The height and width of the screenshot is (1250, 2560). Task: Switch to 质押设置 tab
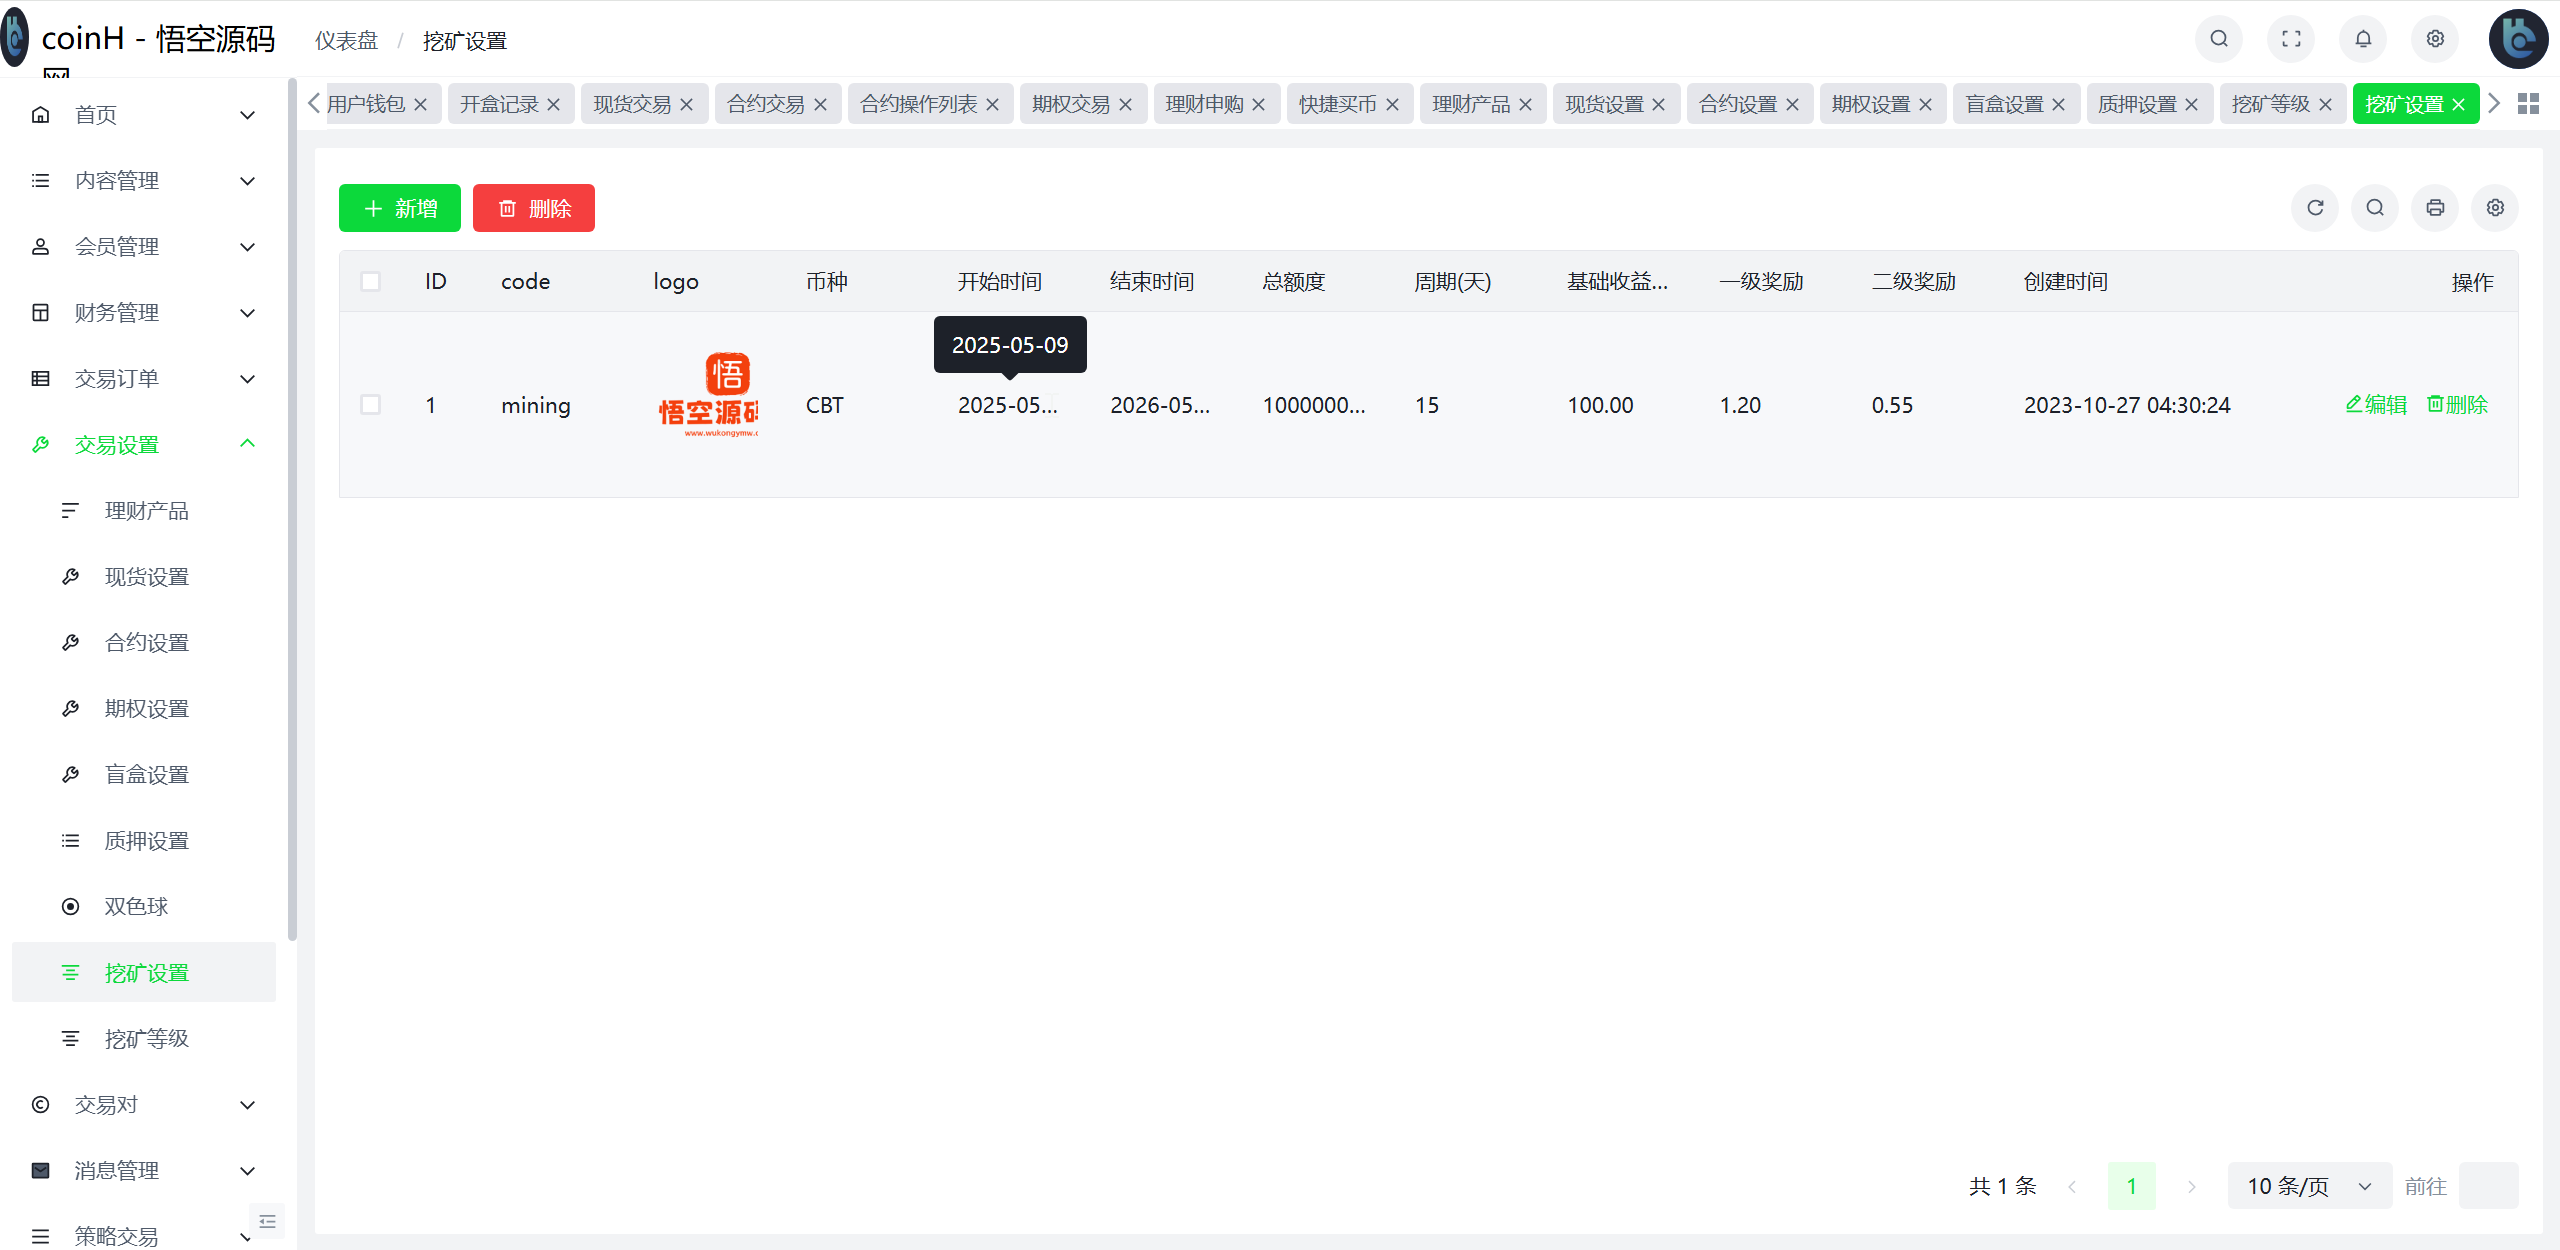[x=2137, y=104]
